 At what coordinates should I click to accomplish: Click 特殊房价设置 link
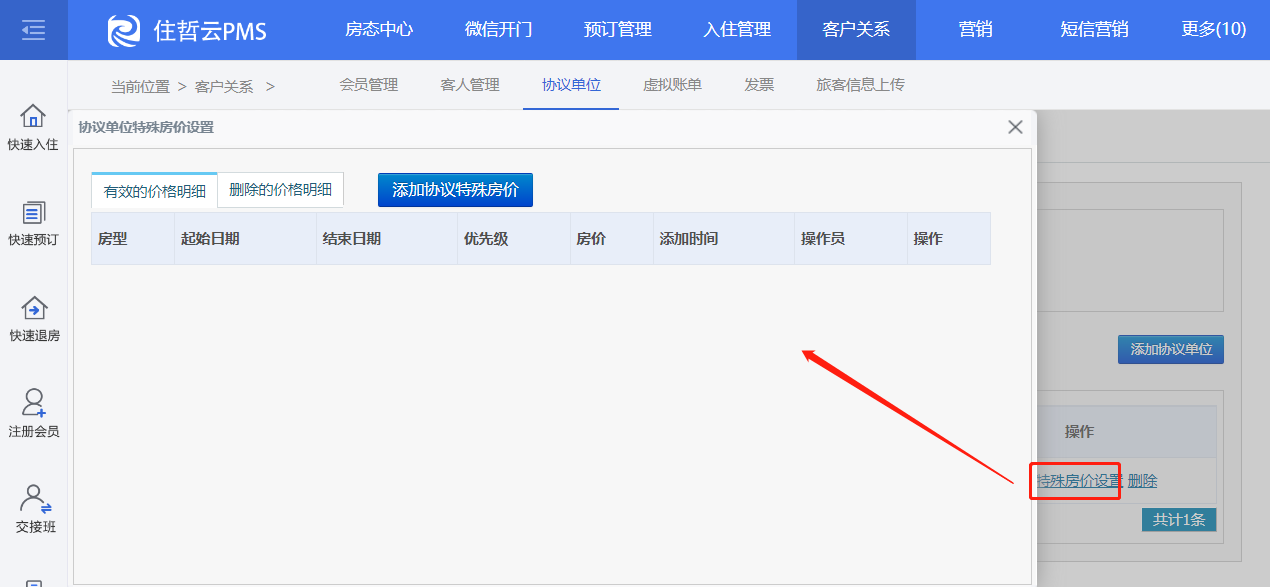click(x=1078, y=481)
